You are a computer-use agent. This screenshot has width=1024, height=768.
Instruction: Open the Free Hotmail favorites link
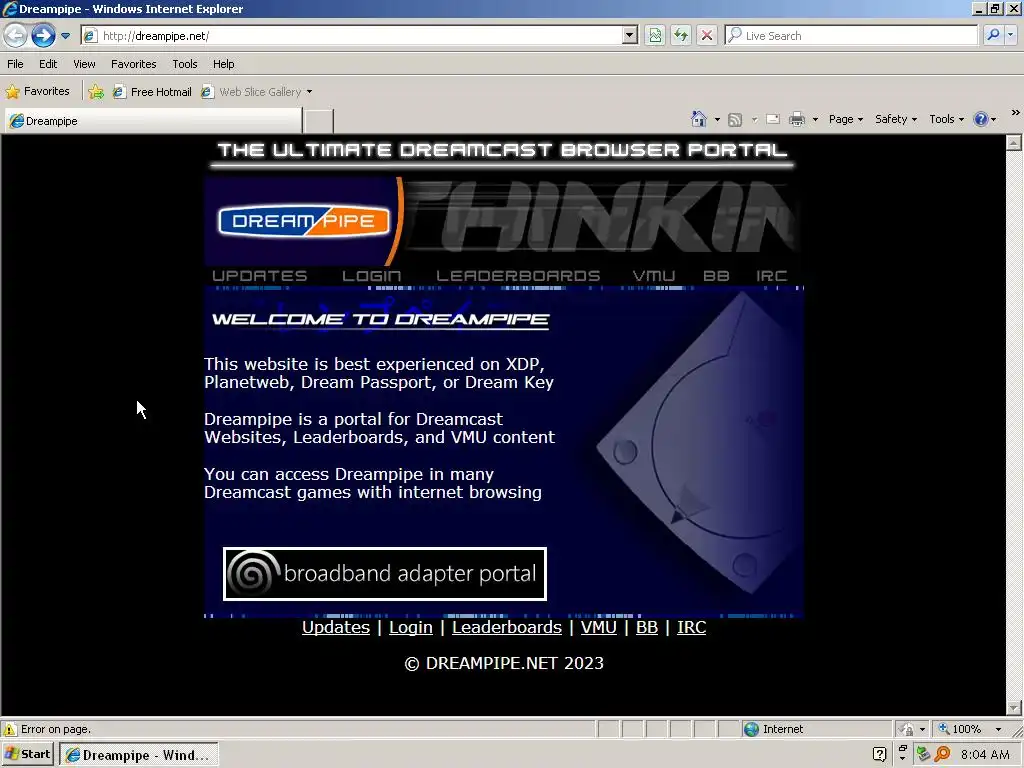coord(152,92)
